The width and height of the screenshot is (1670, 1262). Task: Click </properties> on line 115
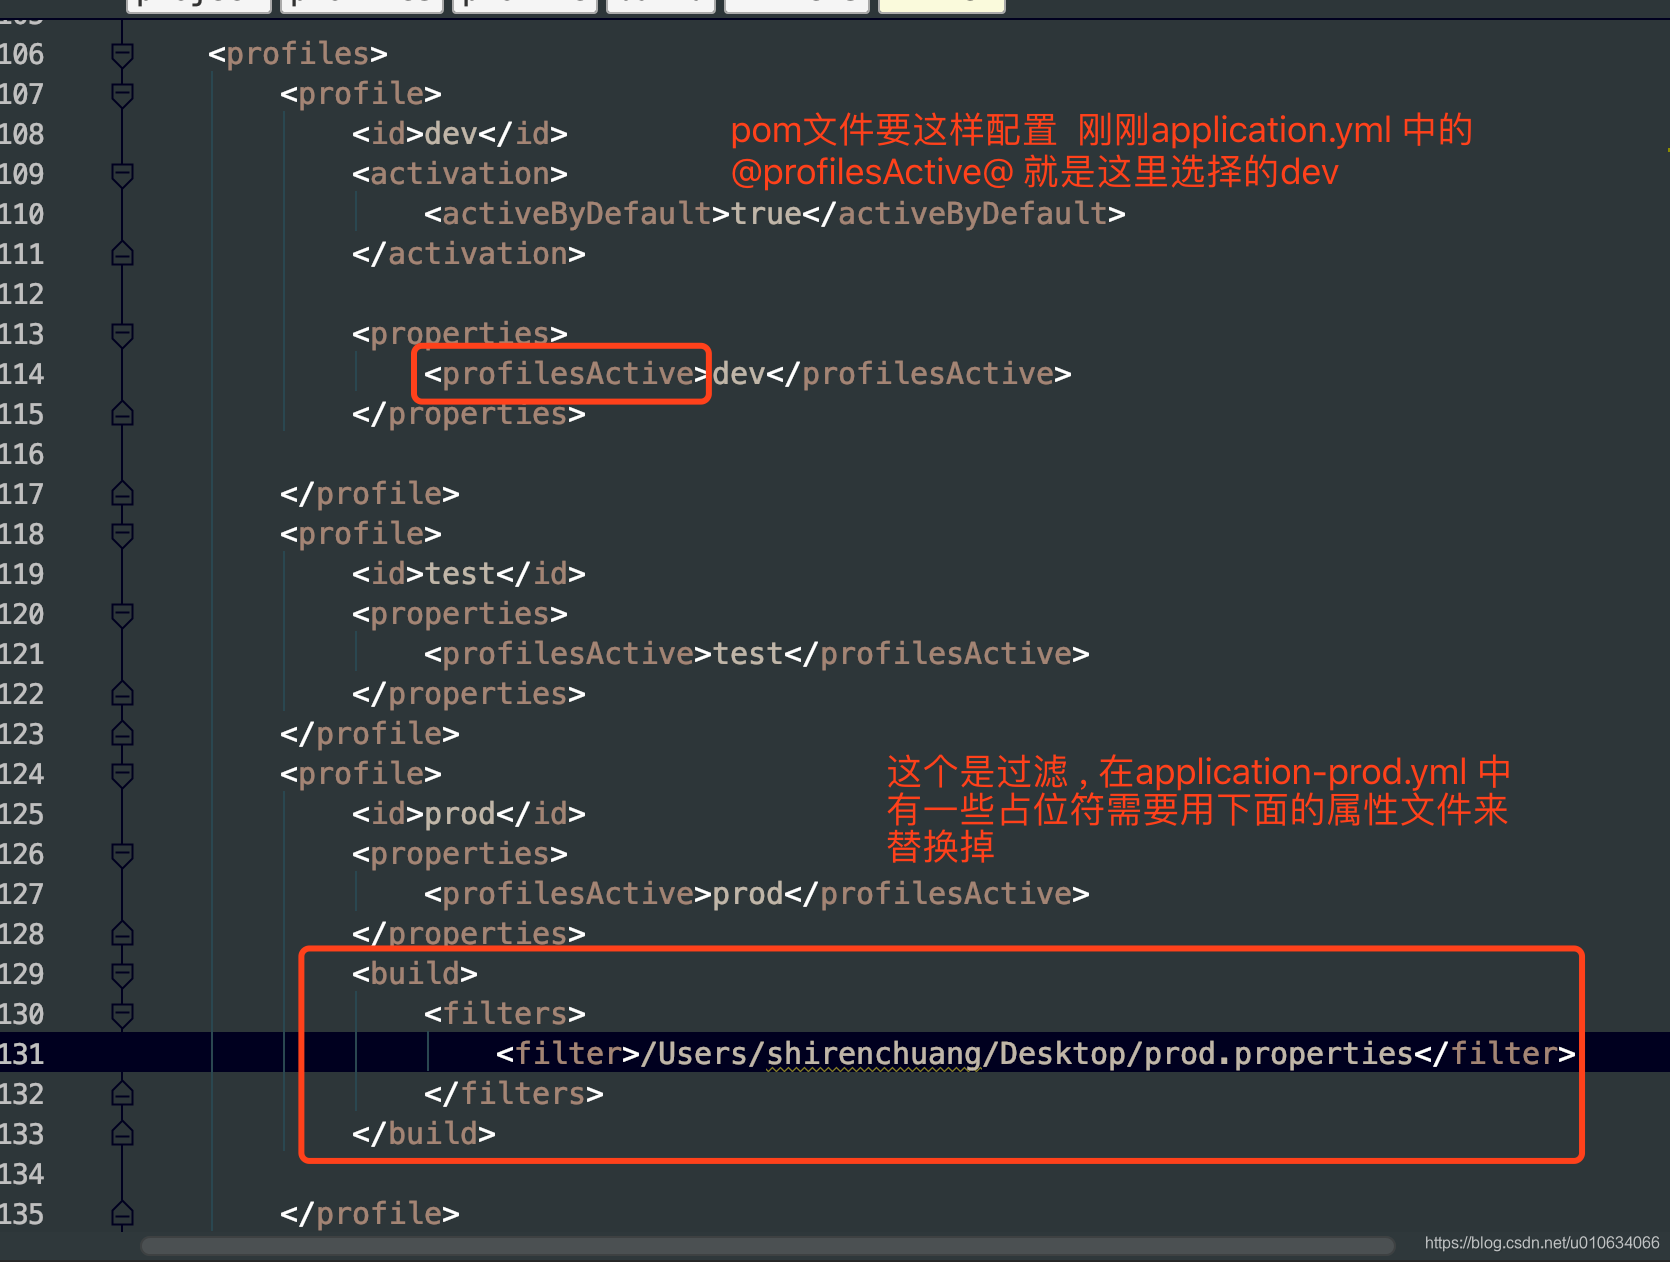[469, 414]
